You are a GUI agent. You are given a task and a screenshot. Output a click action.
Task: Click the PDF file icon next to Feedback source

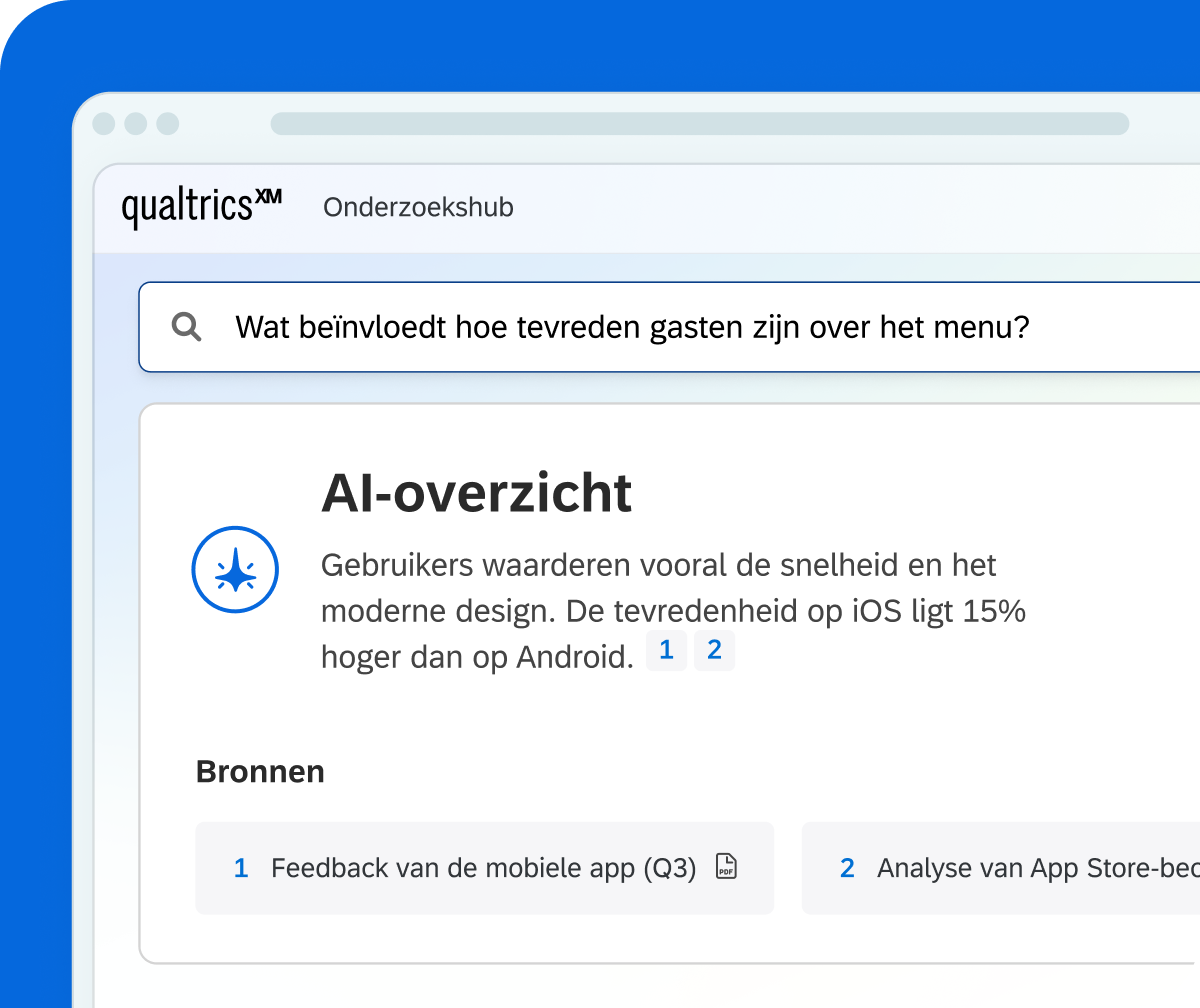point(727,867)
